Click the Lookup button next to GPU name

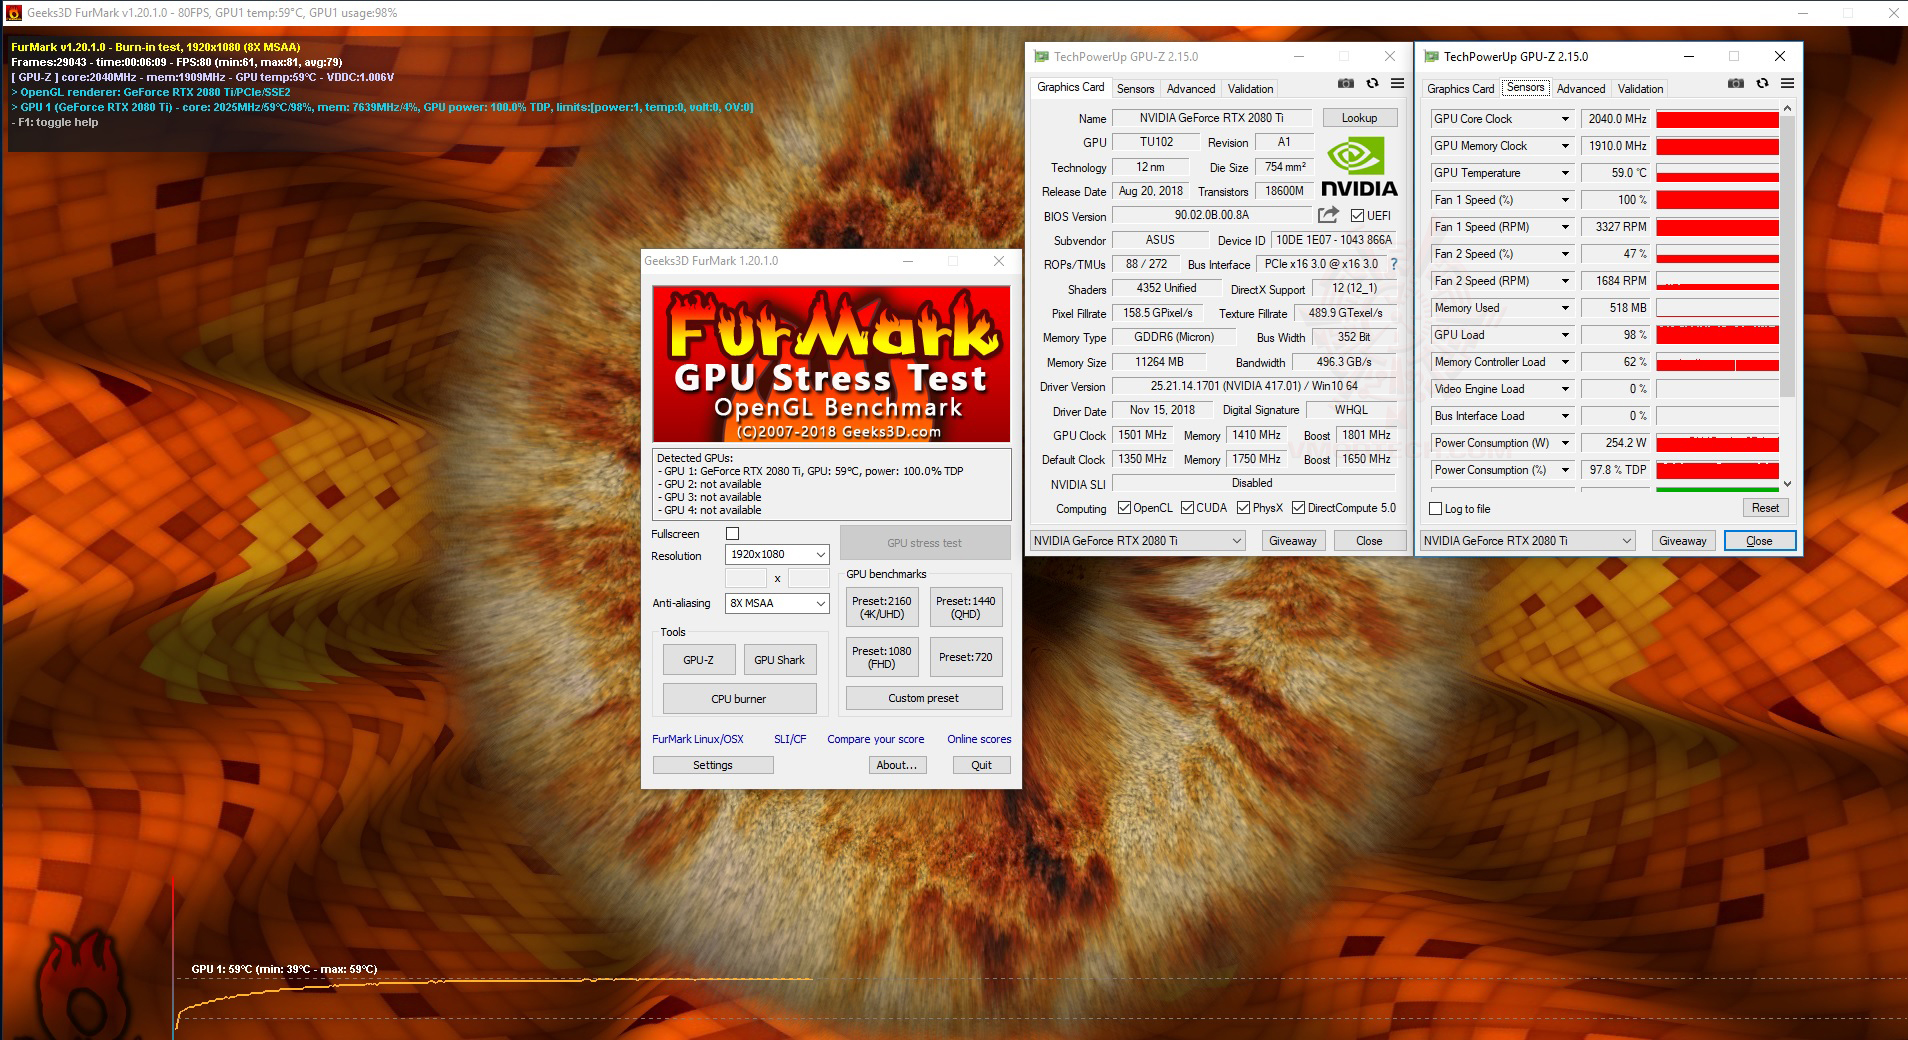click(1359, 118)
